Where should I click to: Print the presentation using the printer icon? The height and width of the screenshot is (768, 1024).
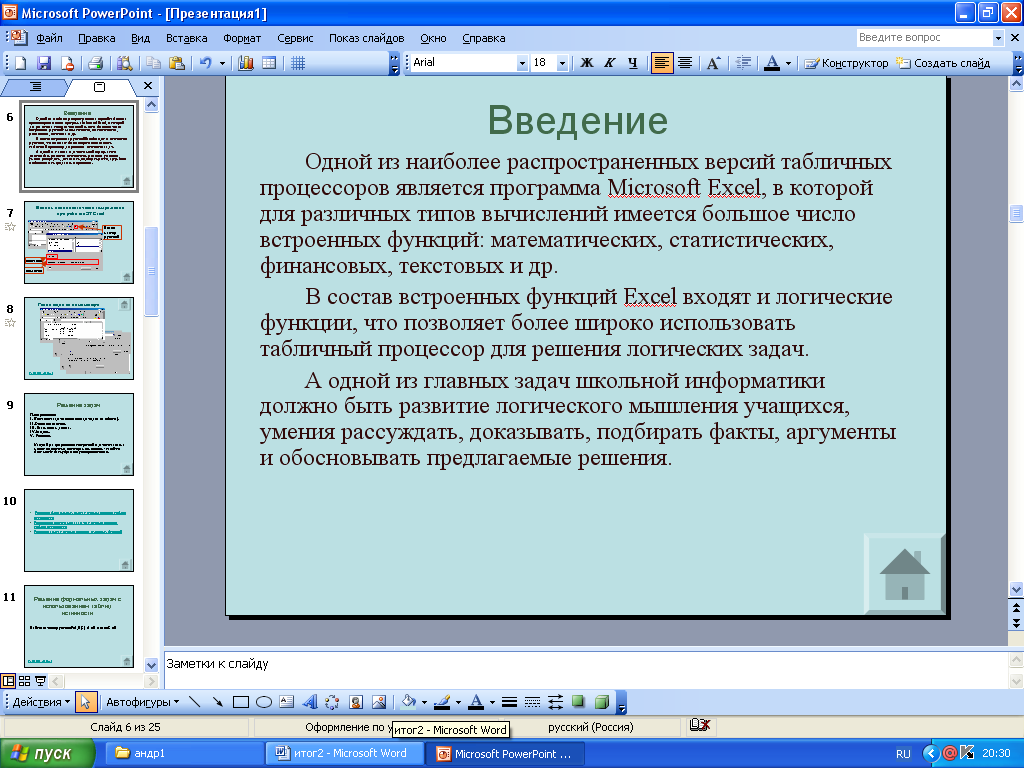pyautogui.click(x=95, y=63)
